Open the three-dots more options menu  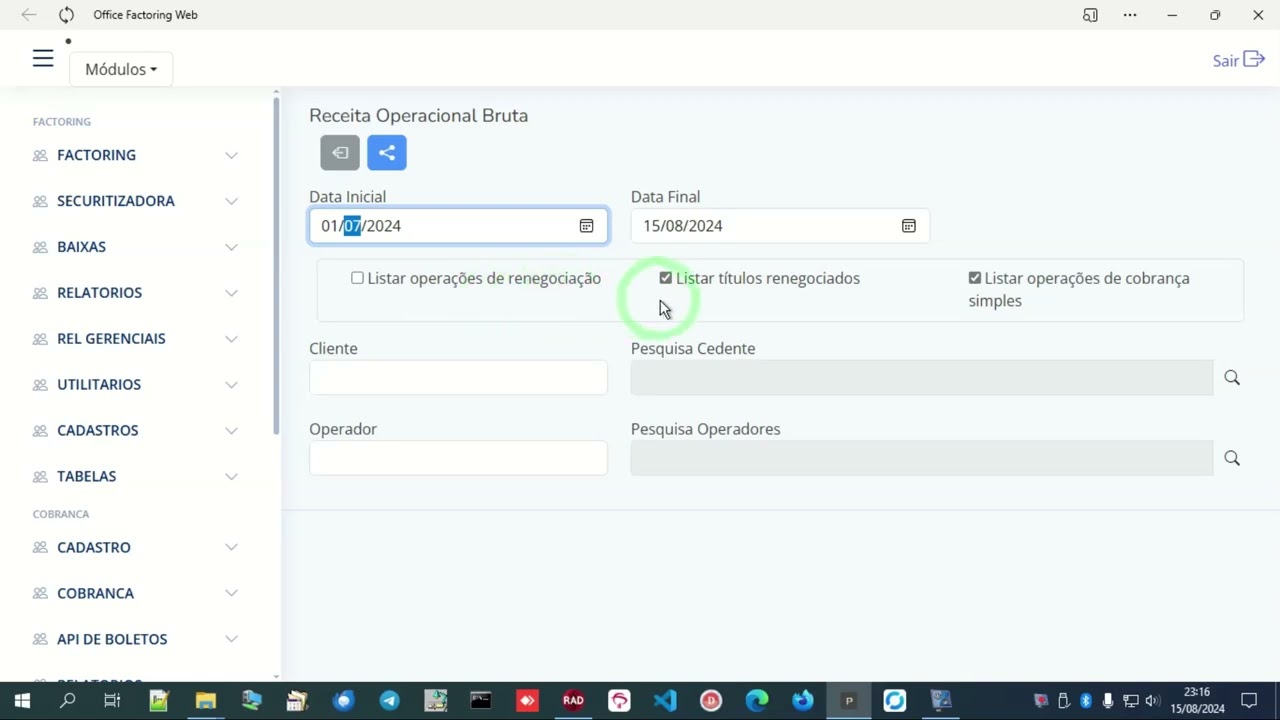coord(1130,15)
